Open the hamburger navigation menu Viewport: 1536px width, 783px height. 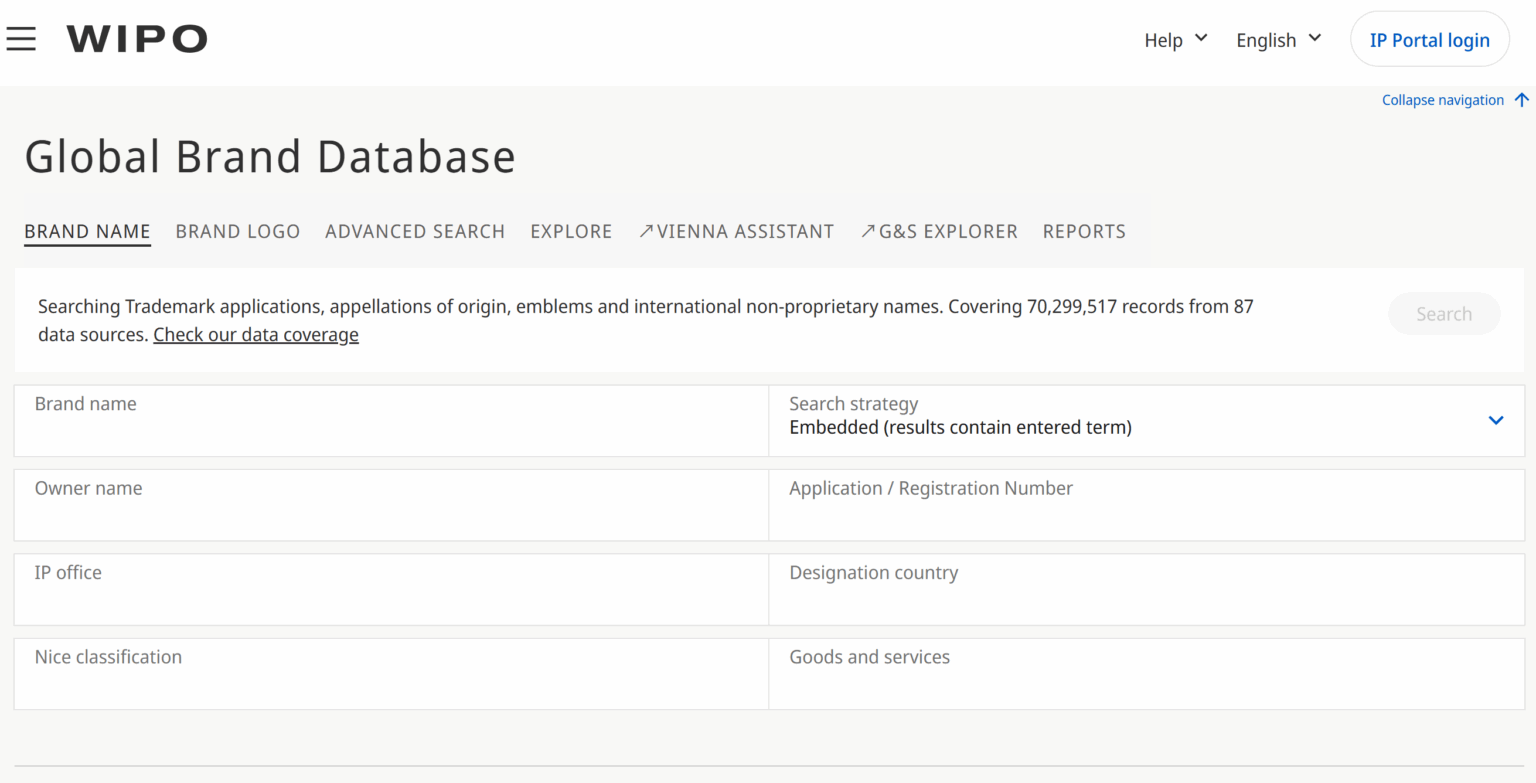tap(21, 39)
